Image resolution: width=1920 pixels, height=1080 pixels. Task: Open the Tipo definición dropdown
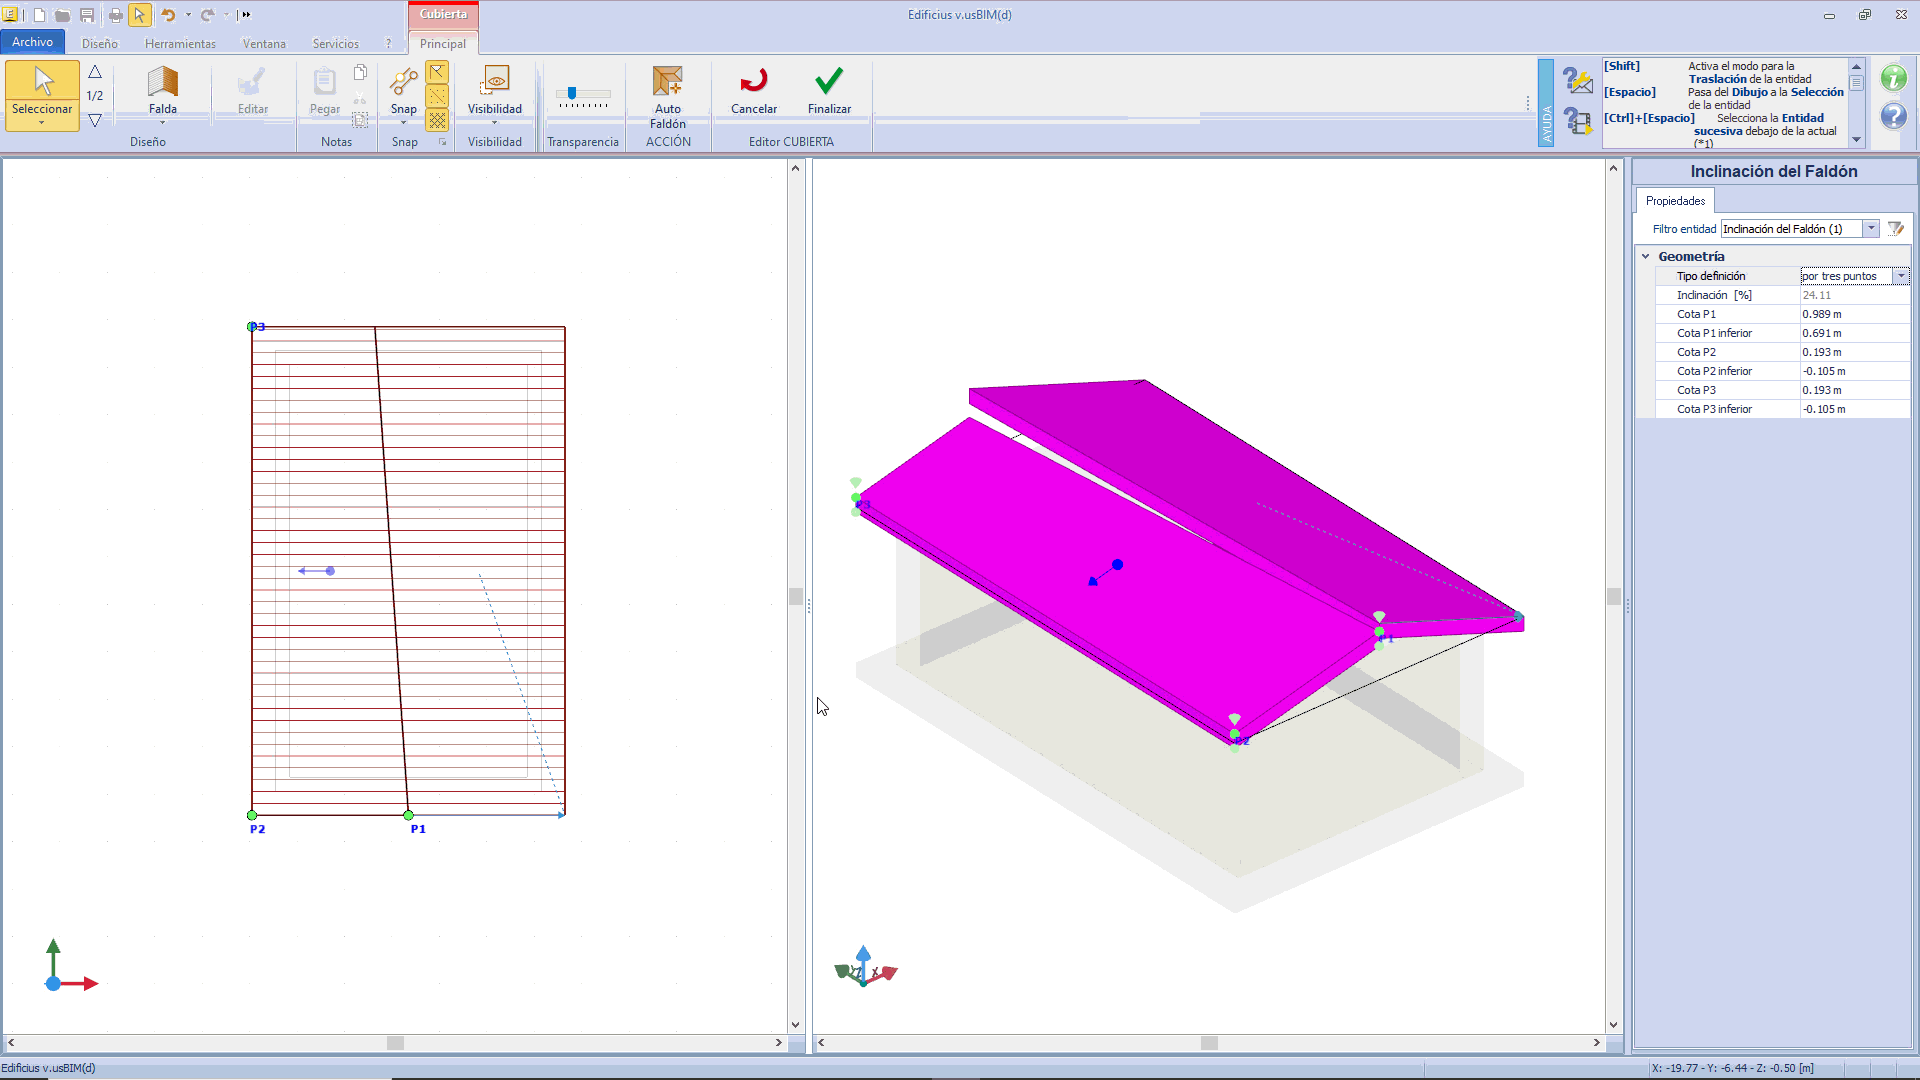pyautogui.click(x=1901, y=276)
